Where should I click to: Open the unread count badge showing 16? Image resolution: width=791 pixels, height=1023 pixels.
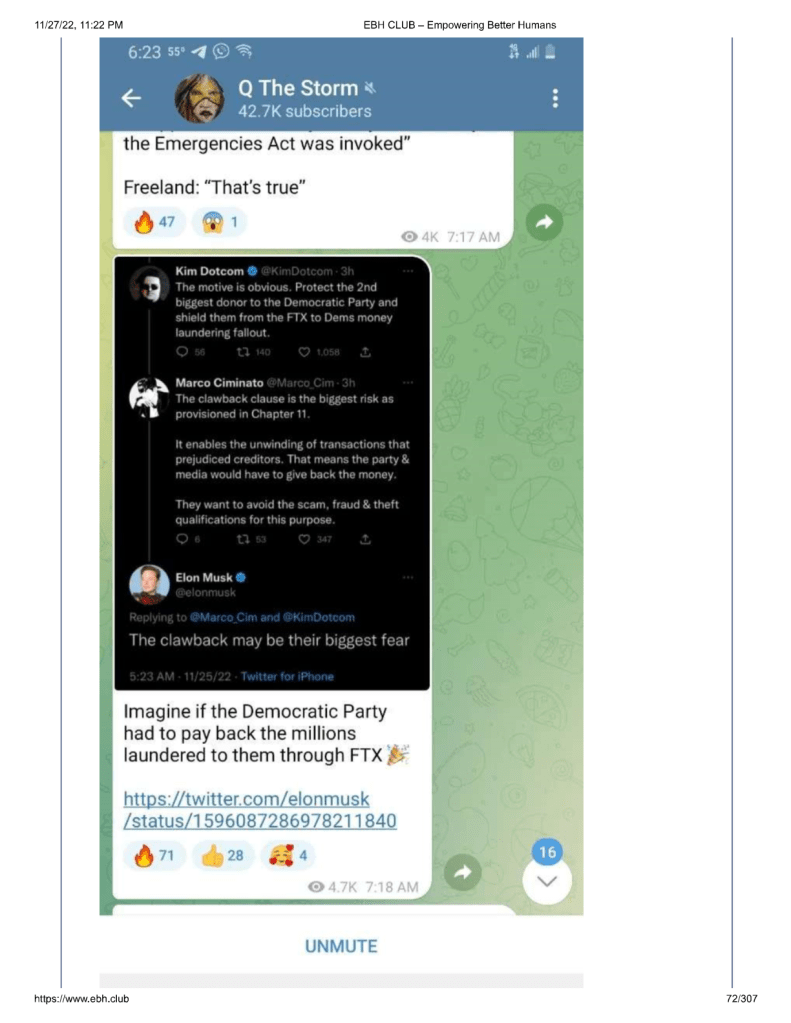click(547, 852)
